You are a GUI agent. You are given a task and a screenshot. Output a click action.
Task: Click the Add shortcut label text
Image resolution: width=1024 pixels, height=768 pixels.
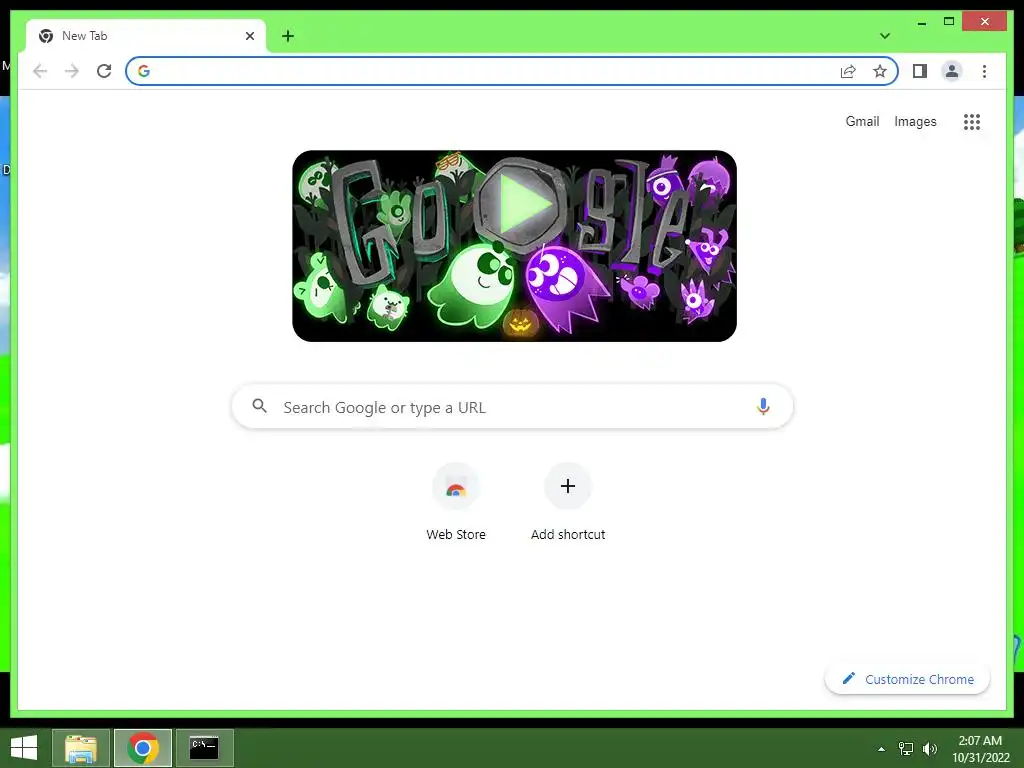568,534
